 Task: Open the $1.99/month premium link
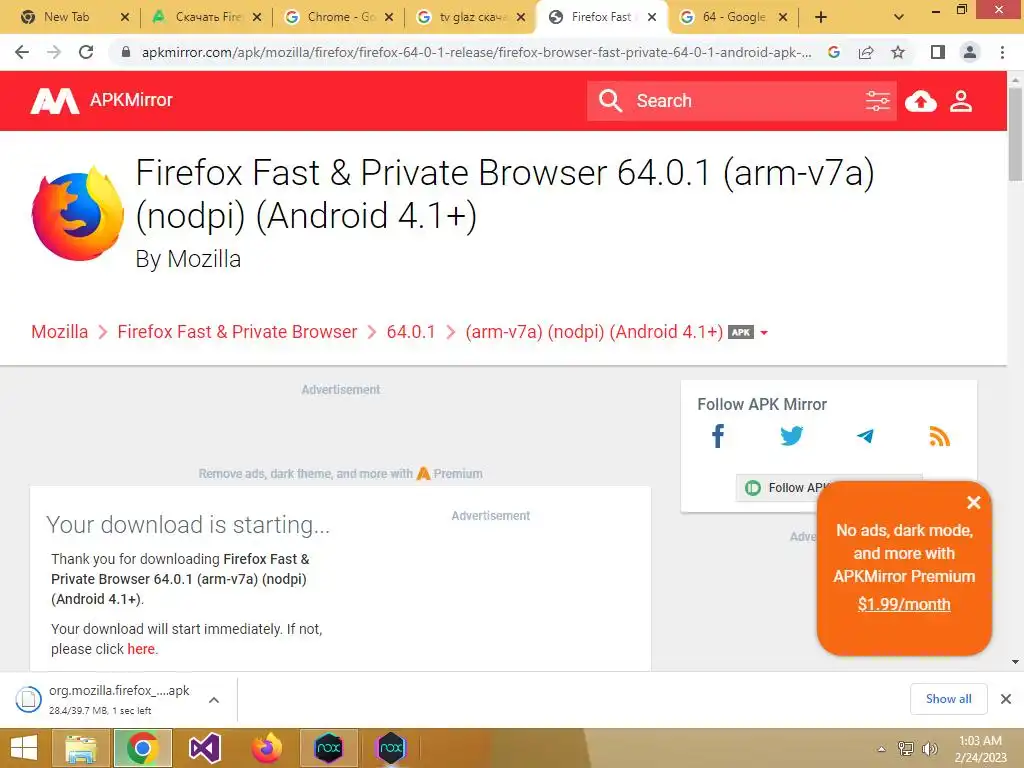[904, 604]
